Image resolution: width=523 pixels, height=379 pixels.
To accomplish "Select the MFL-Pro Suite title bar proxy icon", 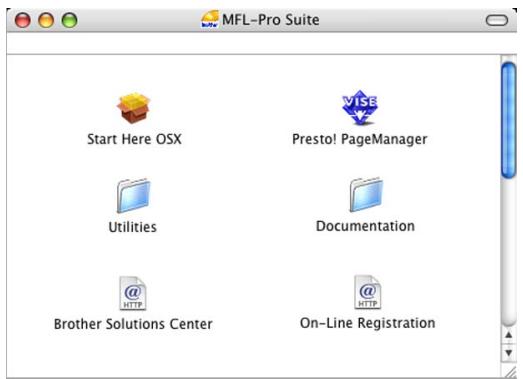I will click(210, 19).
